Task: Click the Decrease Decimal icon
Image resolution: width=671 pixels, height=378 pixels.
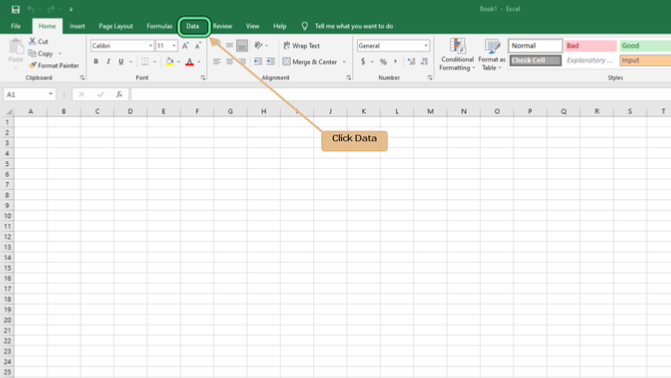Action: (425, 62)
